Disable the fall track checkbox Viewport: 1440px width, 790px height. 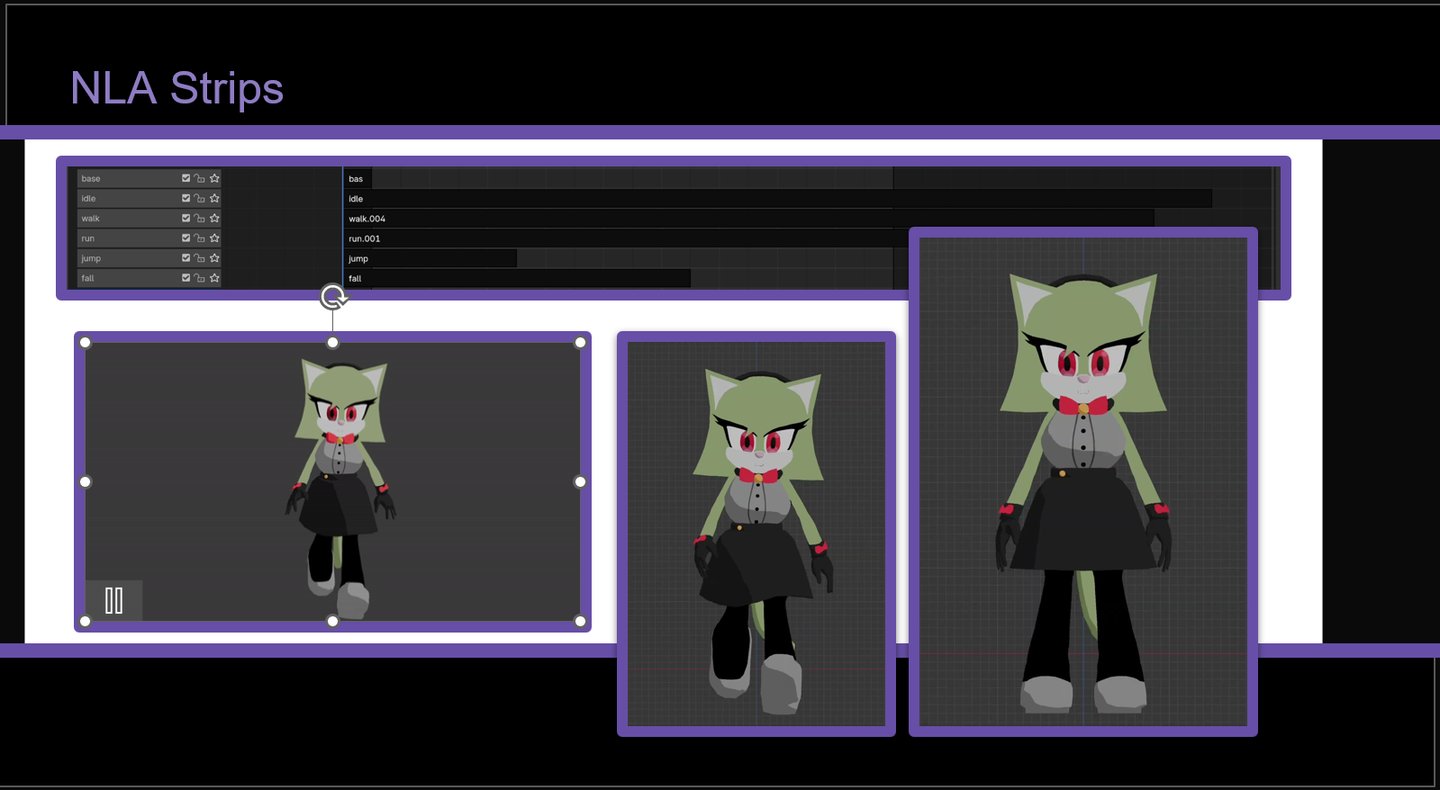[x=186, y=278]
